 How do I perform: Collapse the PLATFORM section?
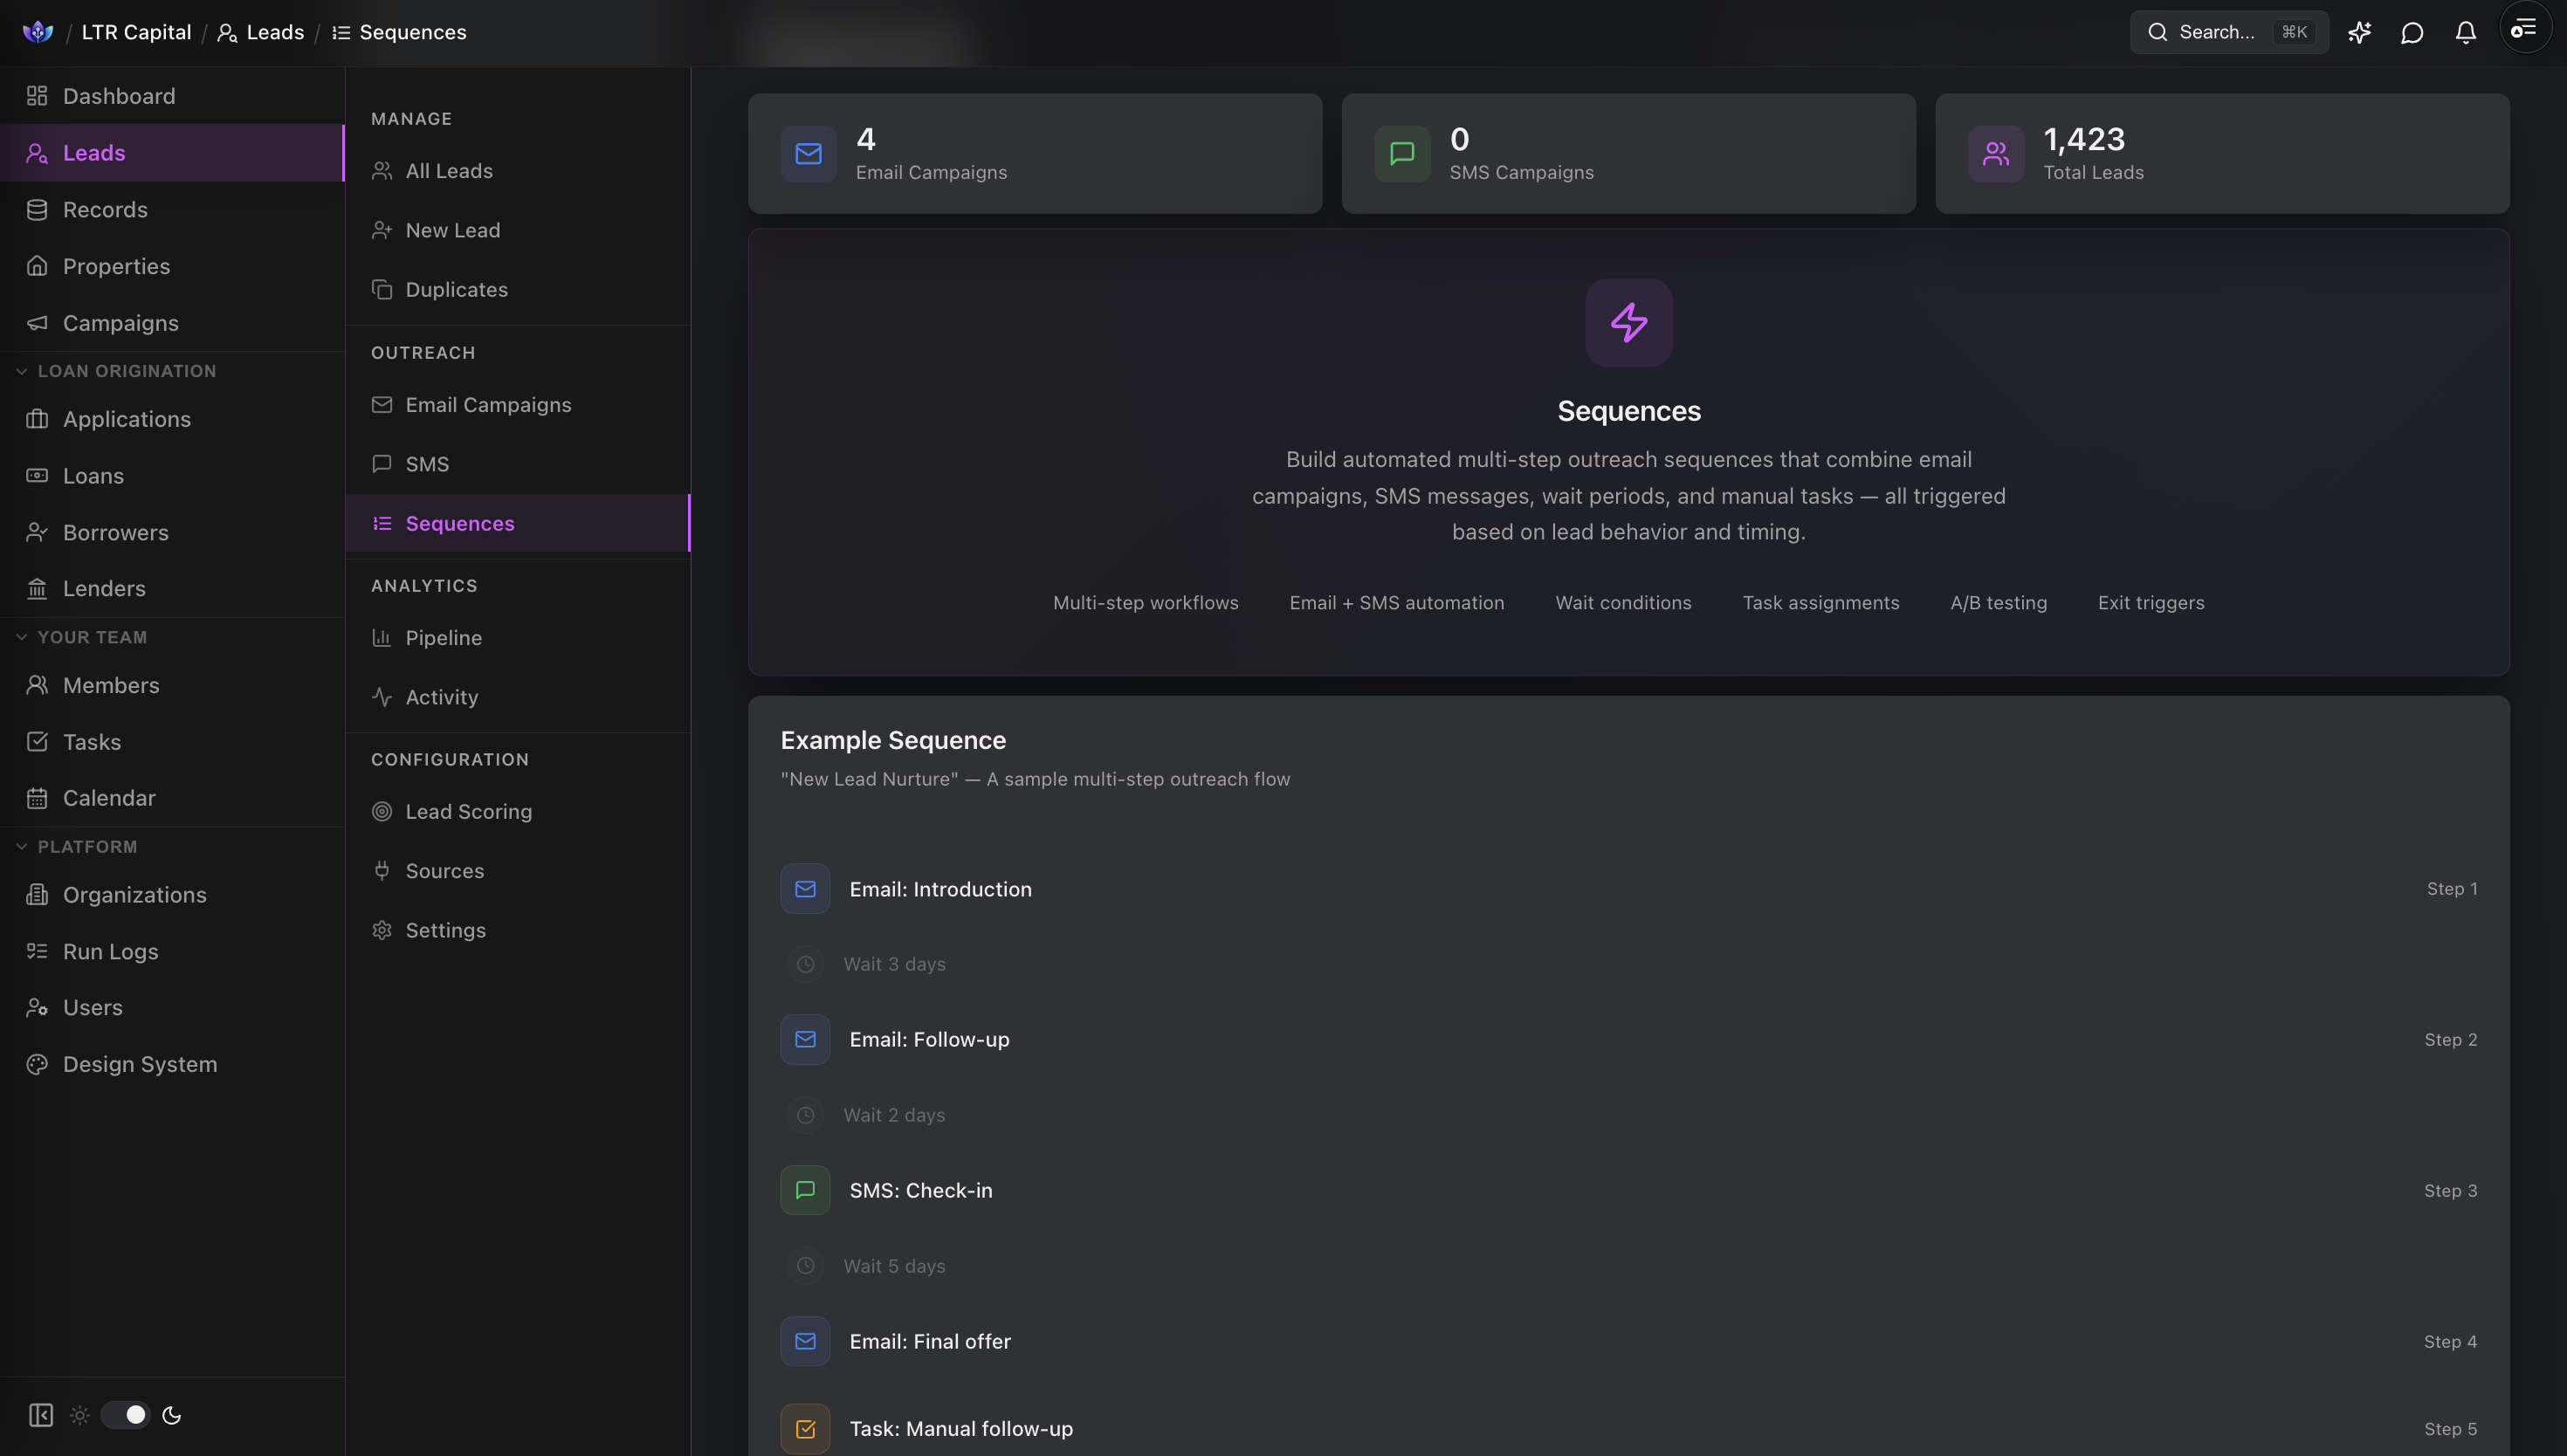[22, 846]
